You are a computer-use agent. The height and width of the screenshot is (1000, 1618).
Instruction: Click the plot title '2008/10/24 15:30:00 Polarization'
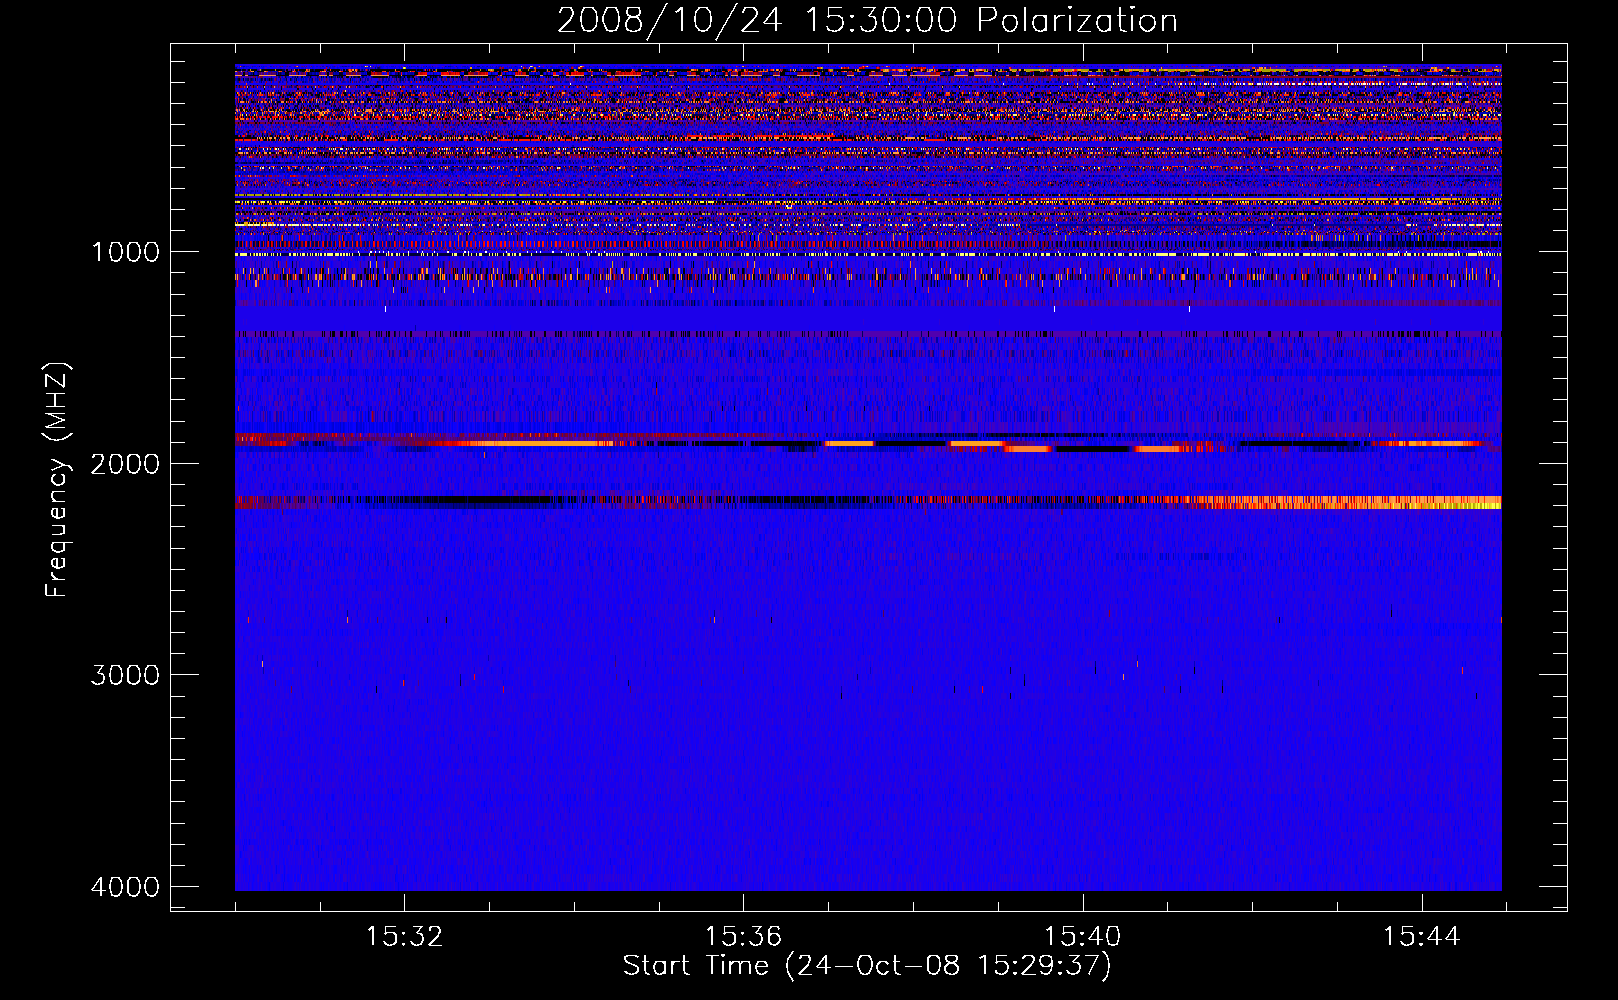point(867,21)
